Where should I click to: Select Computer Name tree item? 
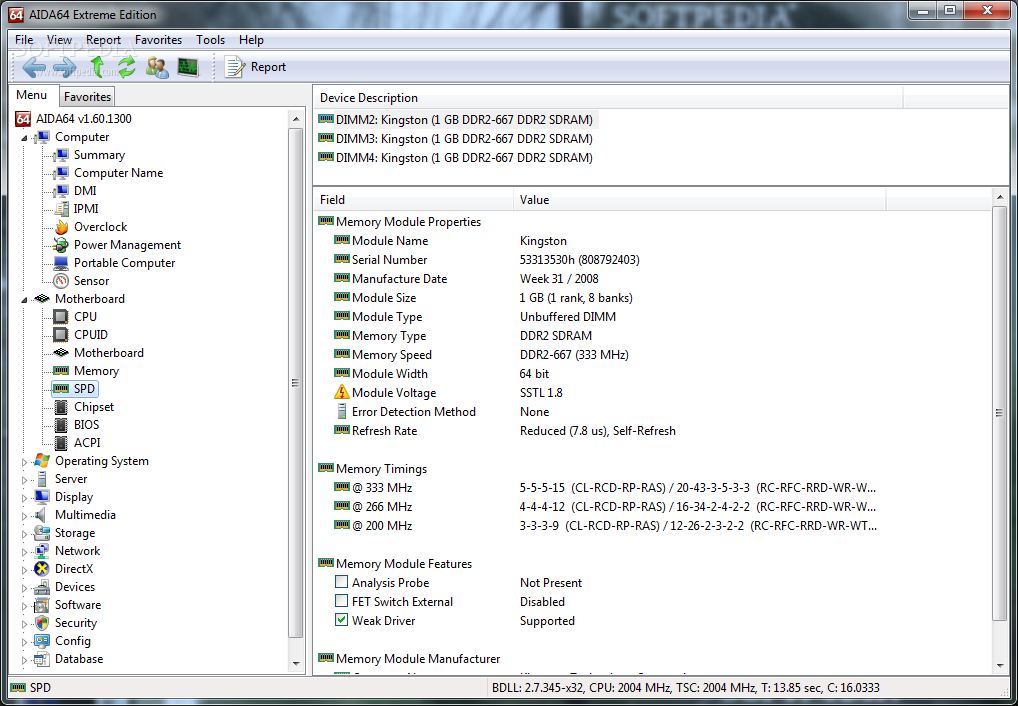(118, 173)
